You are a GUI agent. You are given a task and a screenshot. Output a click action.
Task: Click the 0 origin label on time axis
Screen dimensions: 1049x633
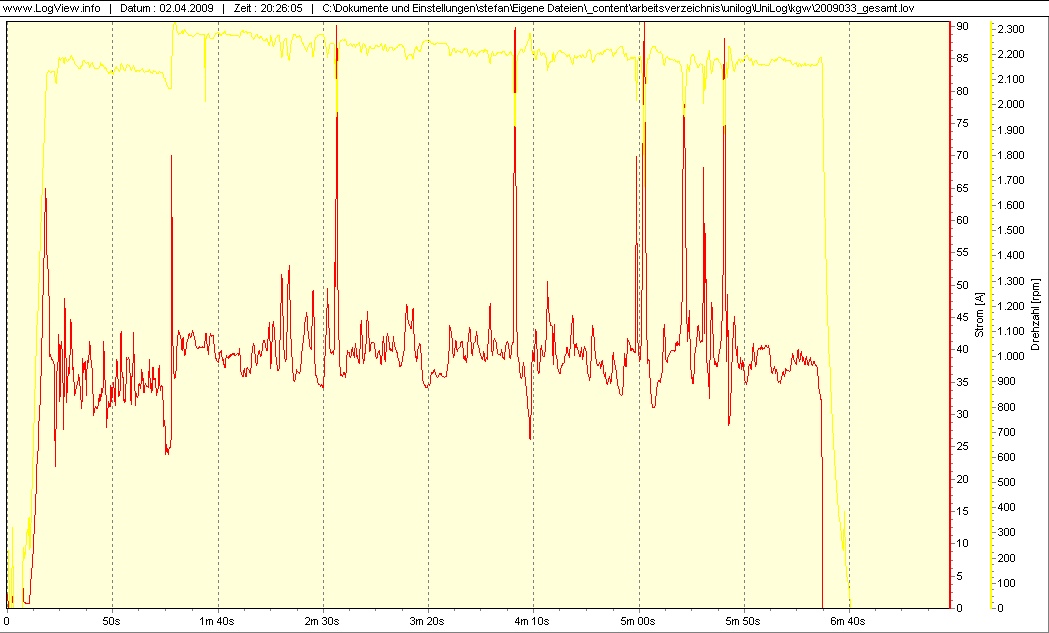tap(7, 621)
